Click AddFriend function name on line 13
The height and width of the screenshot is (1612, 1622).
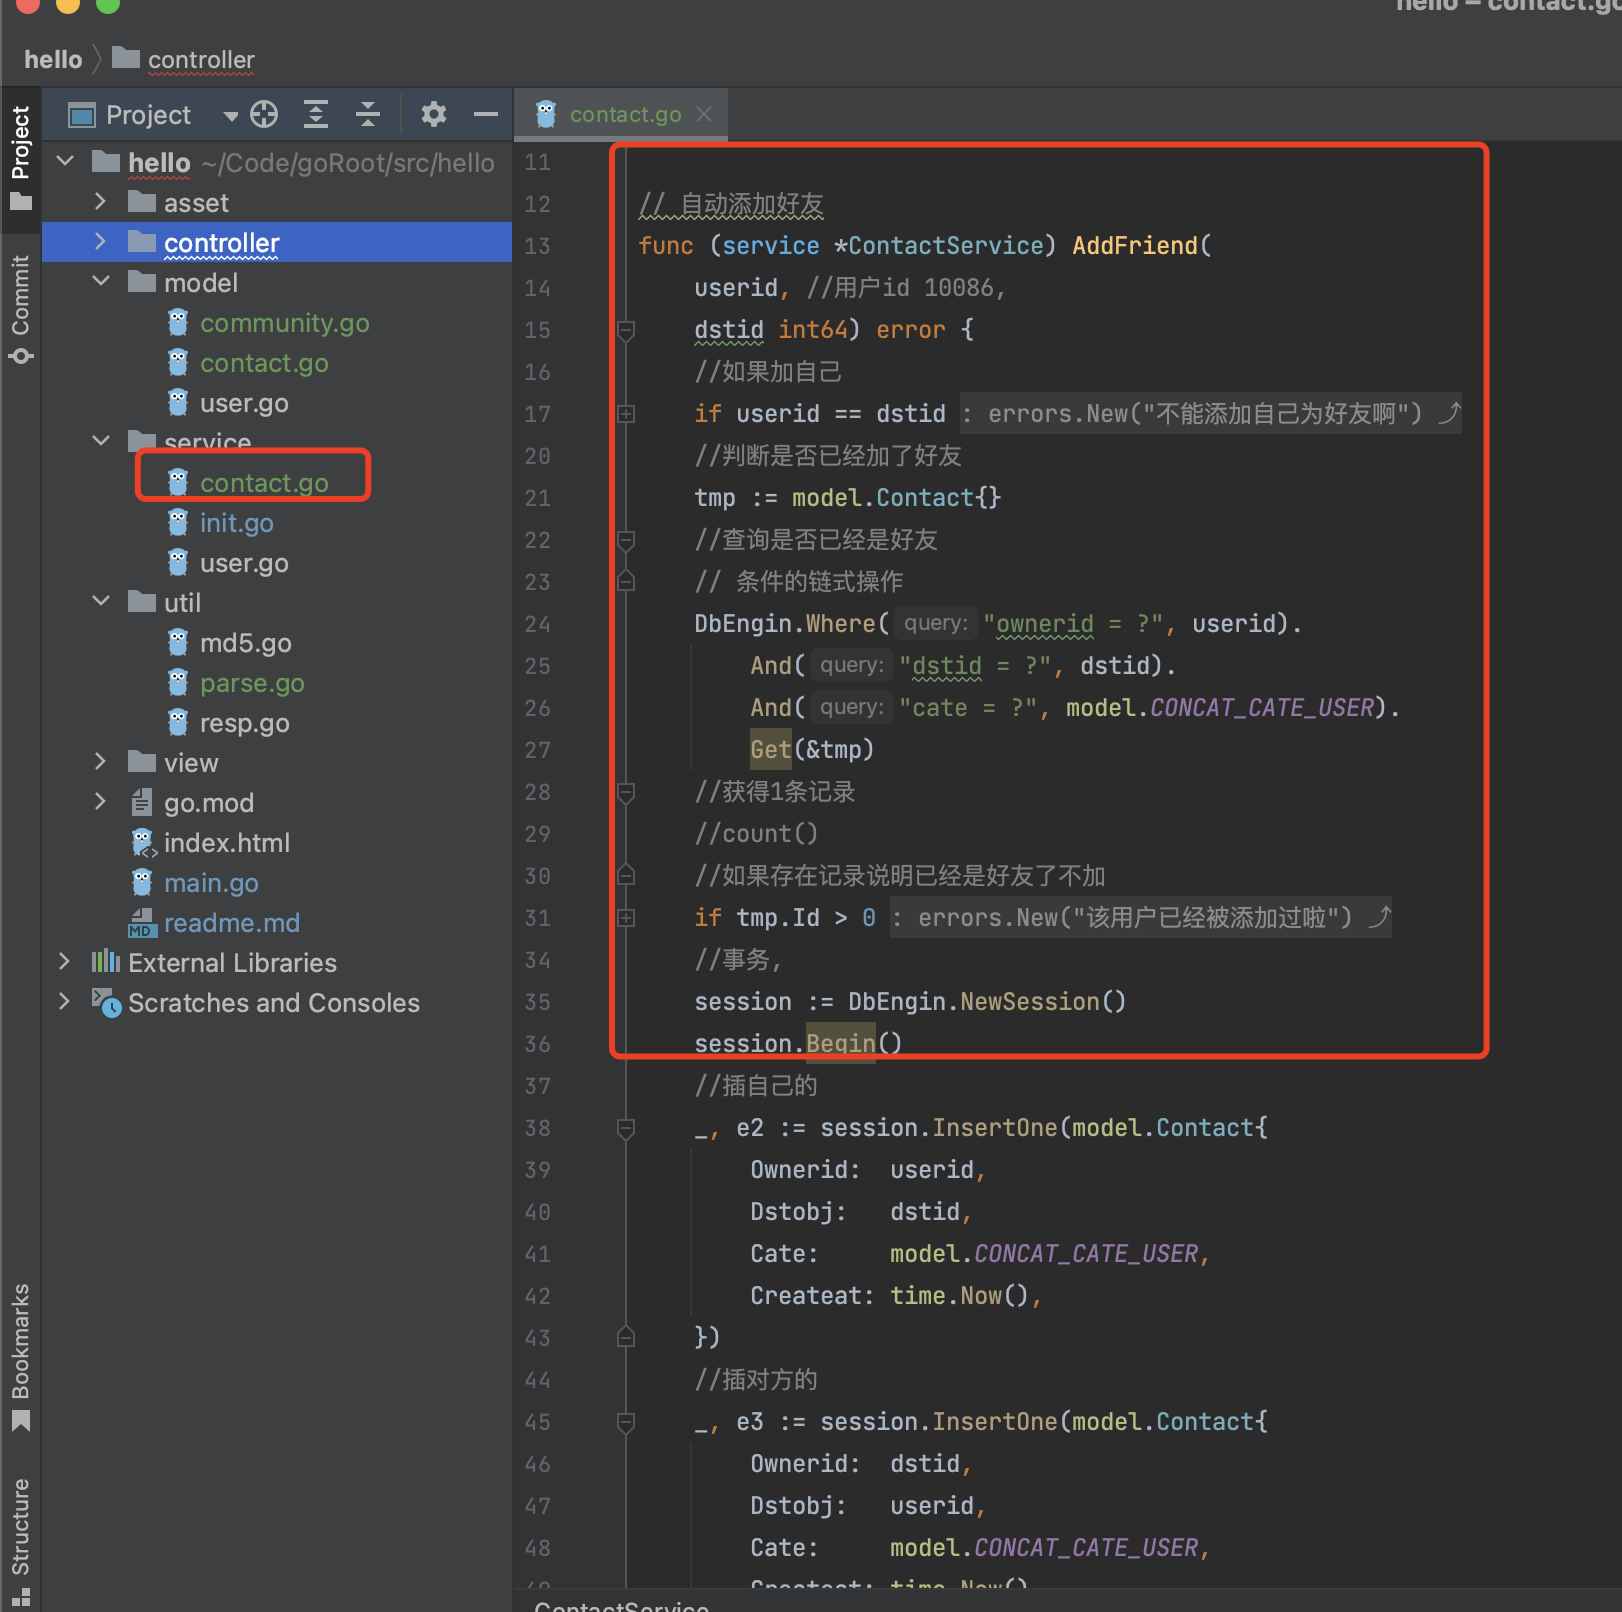(1135, 246)
